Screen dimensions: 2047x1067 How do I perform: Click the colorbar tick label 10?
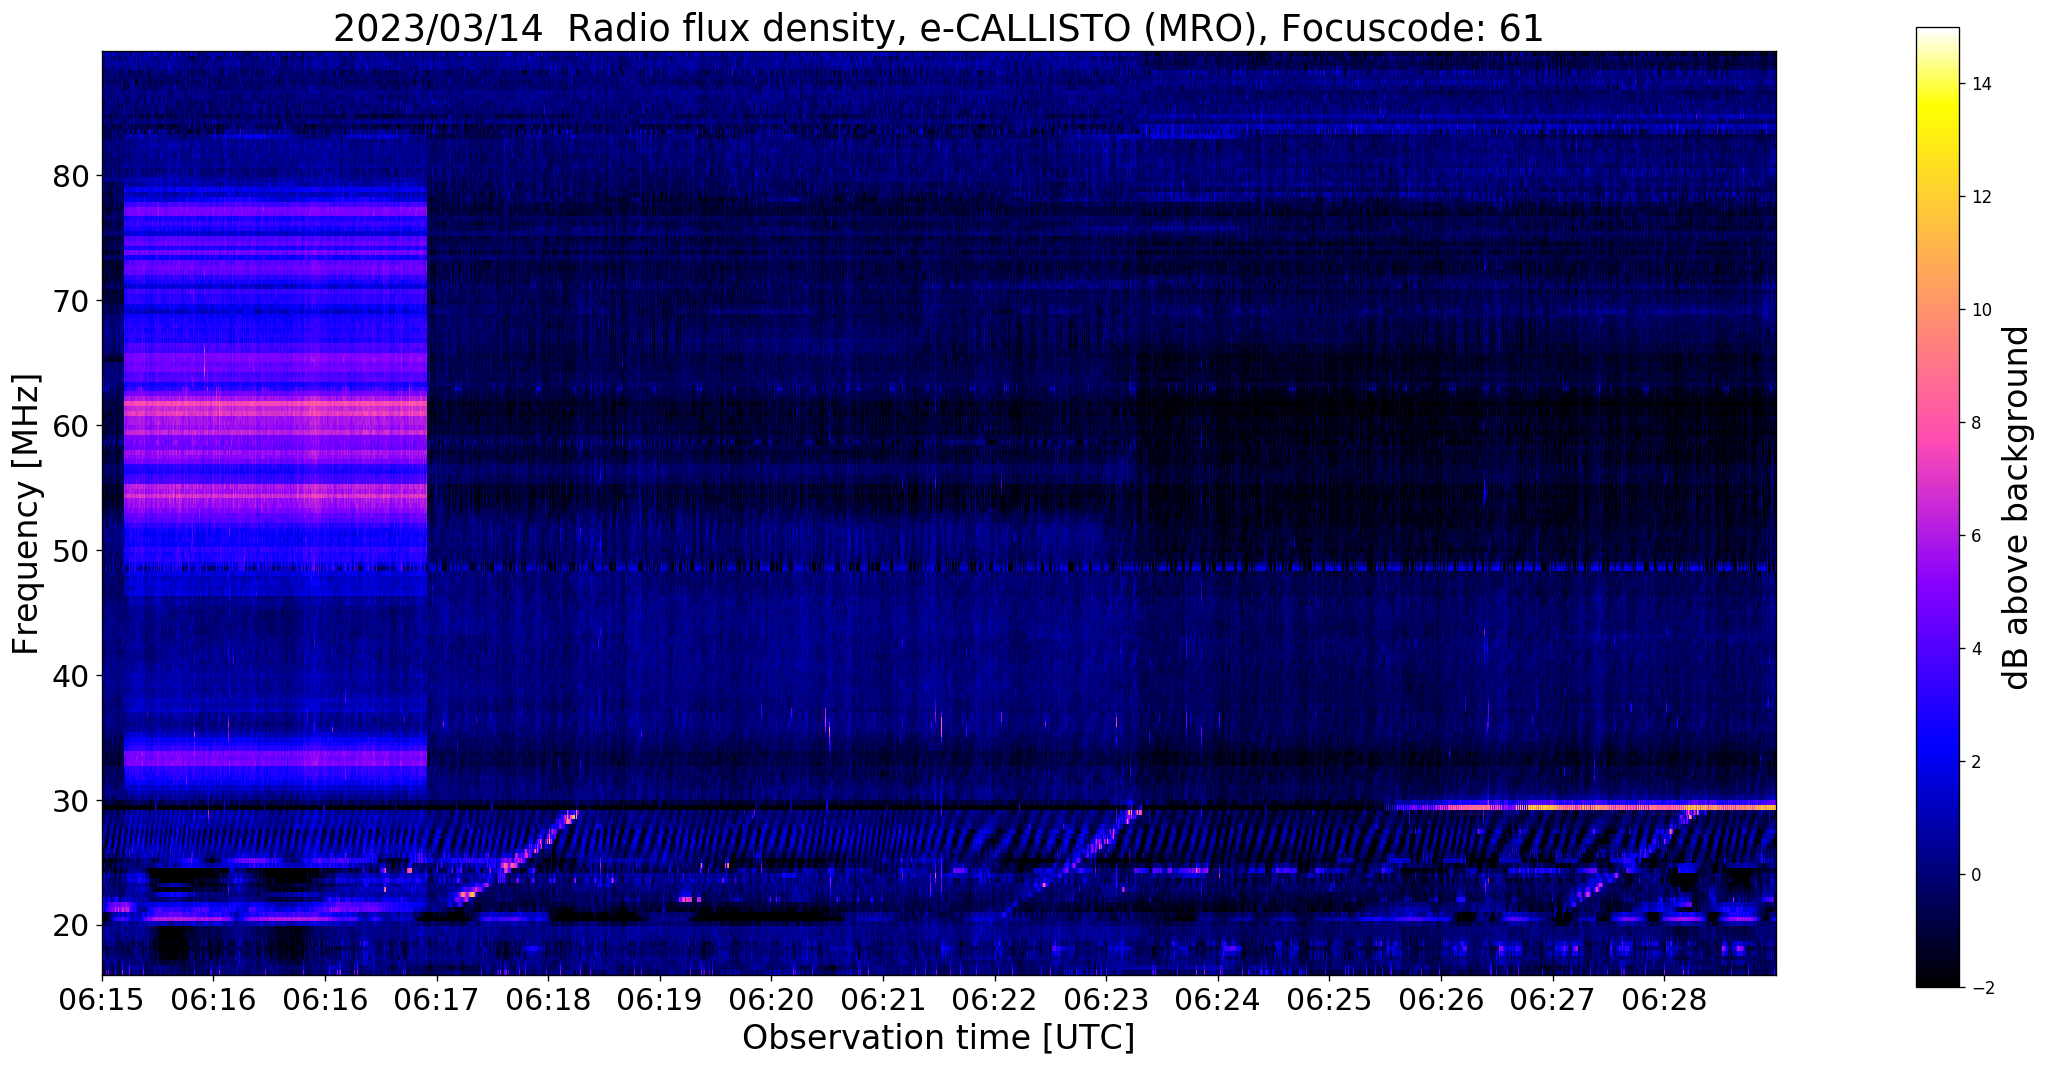1980,310
